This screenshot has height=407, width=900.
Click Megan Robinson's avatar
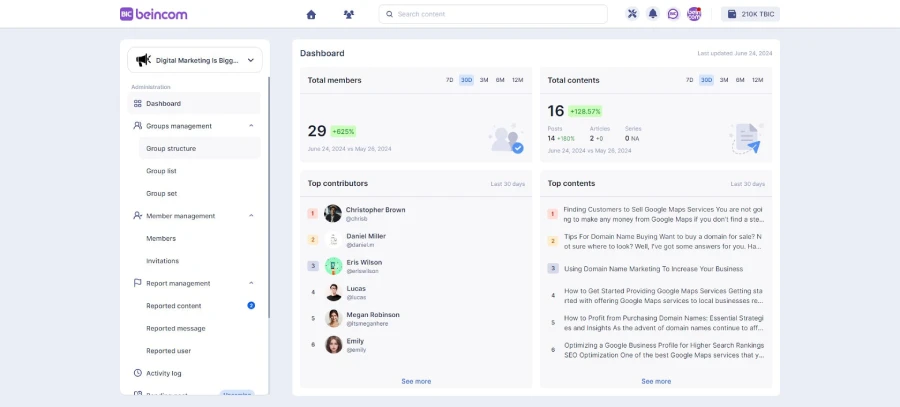tap(333, 319)
